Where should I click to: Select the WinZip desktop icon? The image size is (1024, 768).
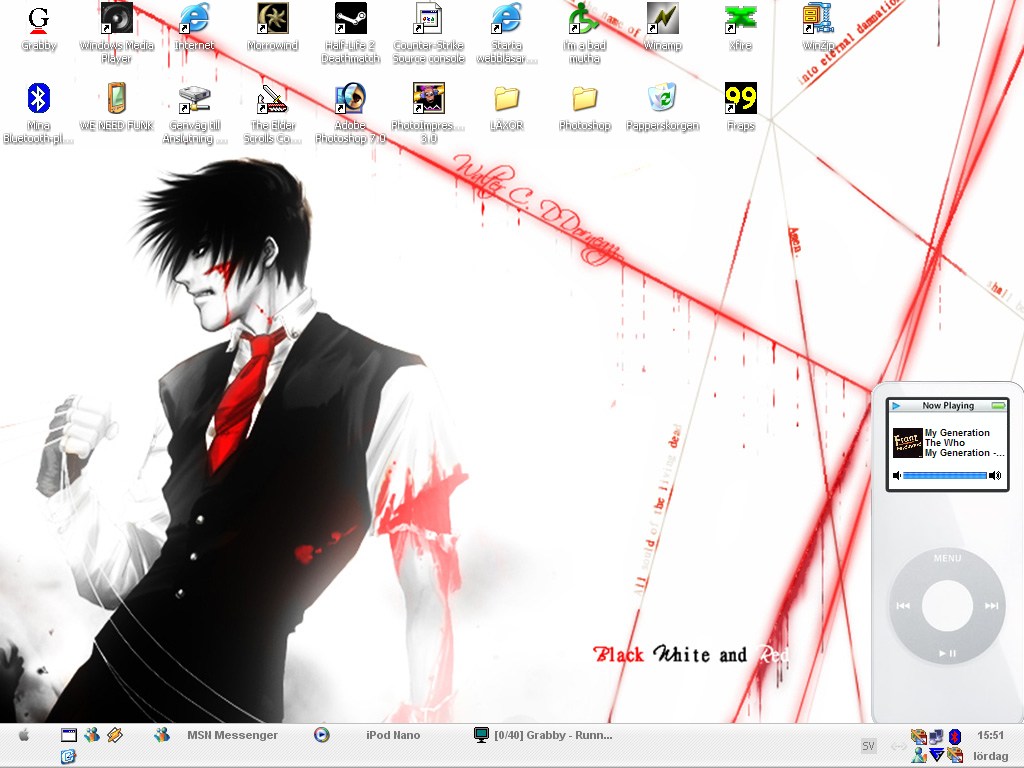(x=818, y=19)
